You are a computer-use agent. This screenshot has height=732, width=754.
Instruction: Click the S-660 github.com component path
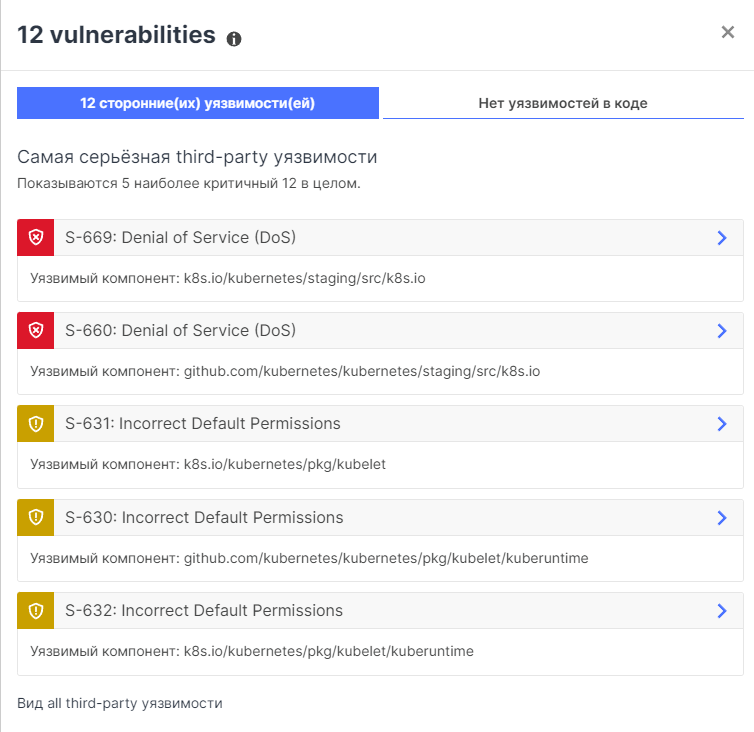point(361,371)
